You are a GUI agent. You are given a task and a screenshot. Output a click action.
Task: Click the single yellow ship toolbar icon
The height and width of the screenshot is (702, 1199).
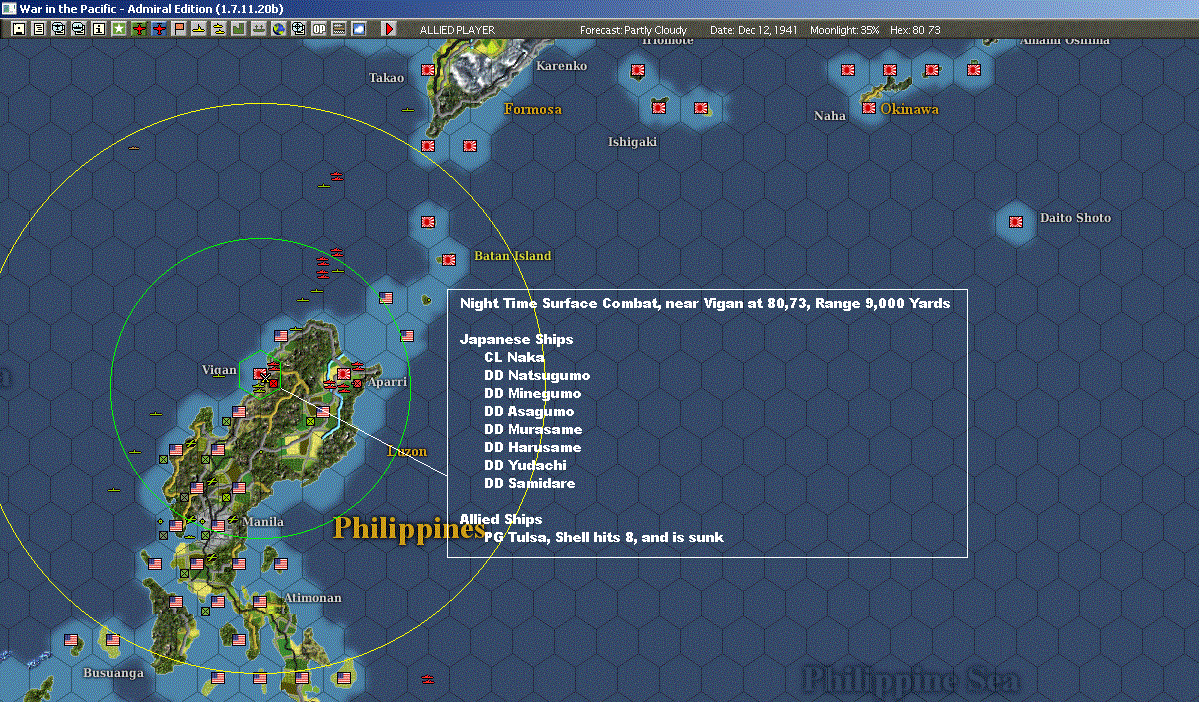click(199, 29)
